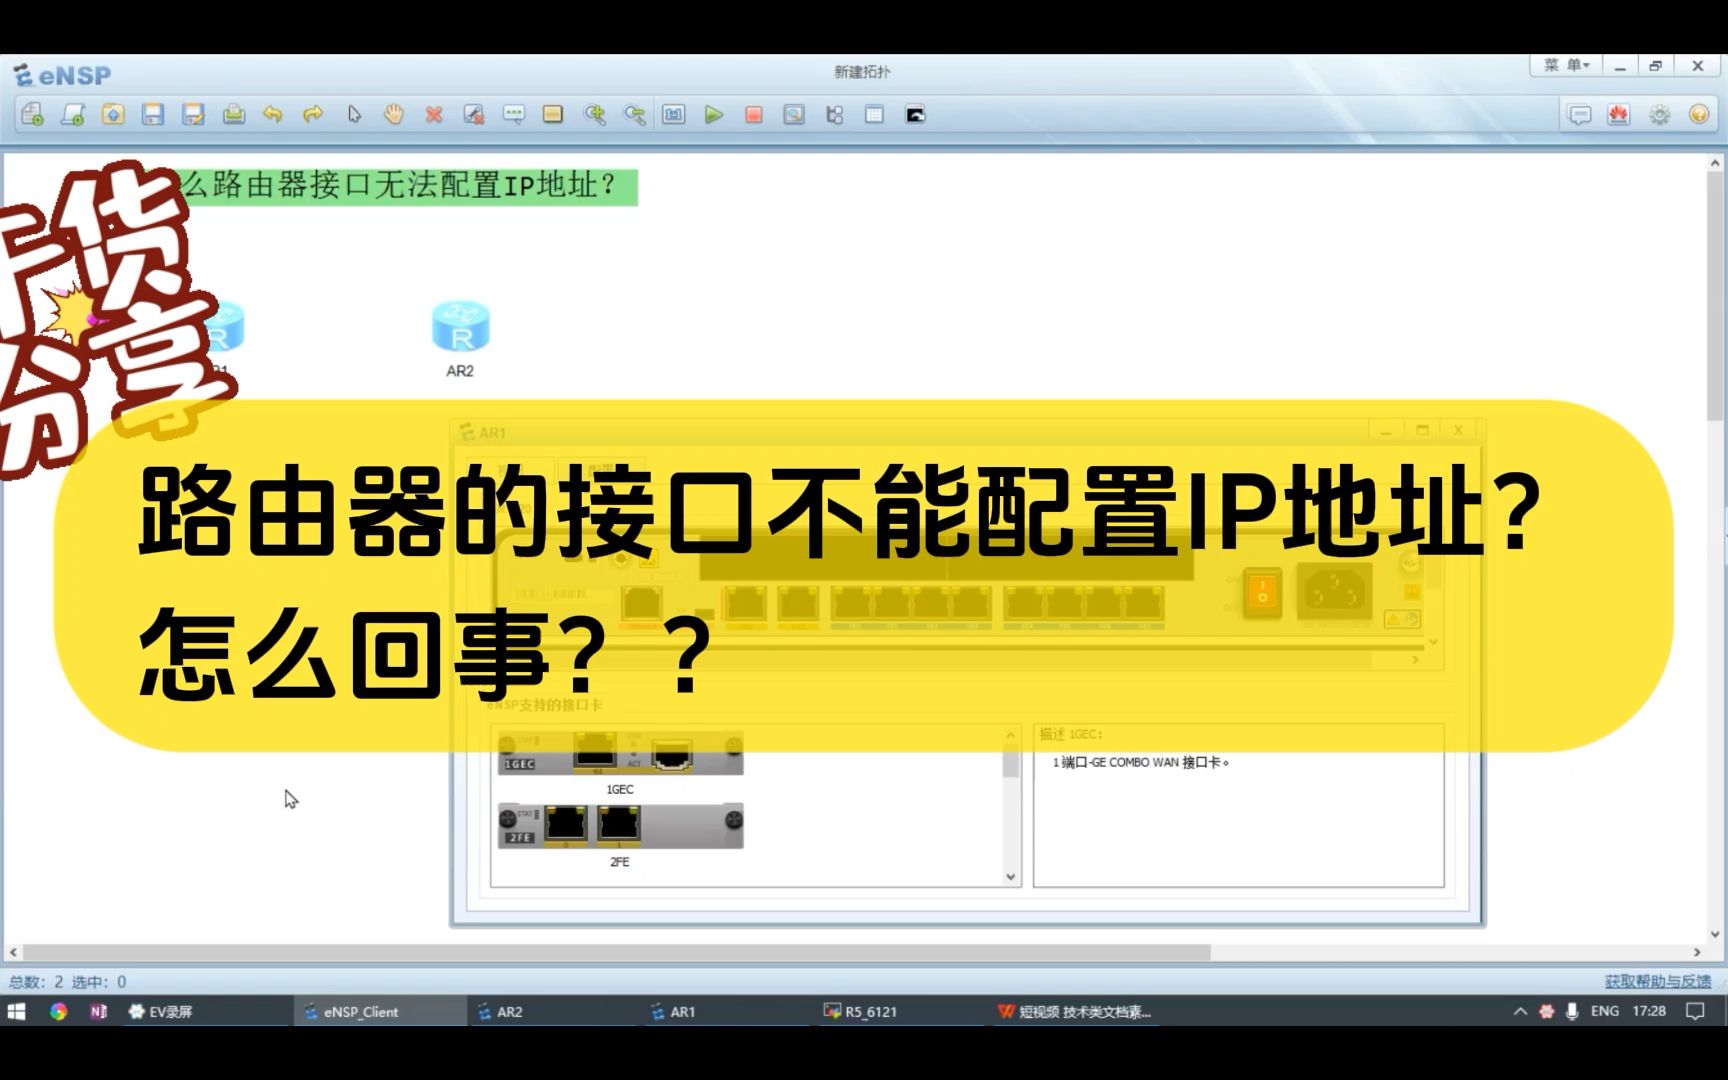Open eNSP settings gear
The image size is (1728, 1080).
pos(1660,115)
